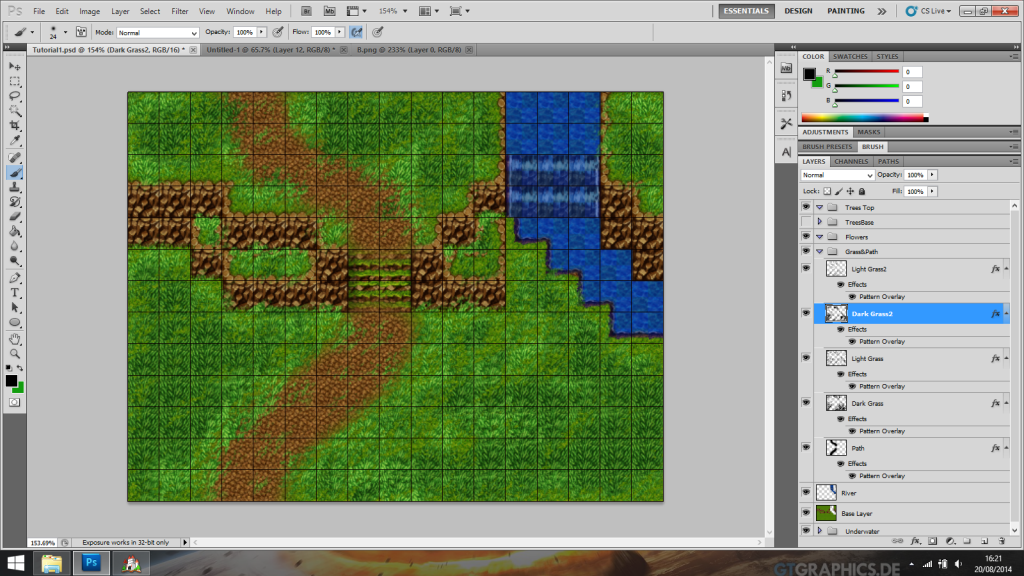Open the Layer menu
Viewport: 1024px width, 576px height.
120,11
